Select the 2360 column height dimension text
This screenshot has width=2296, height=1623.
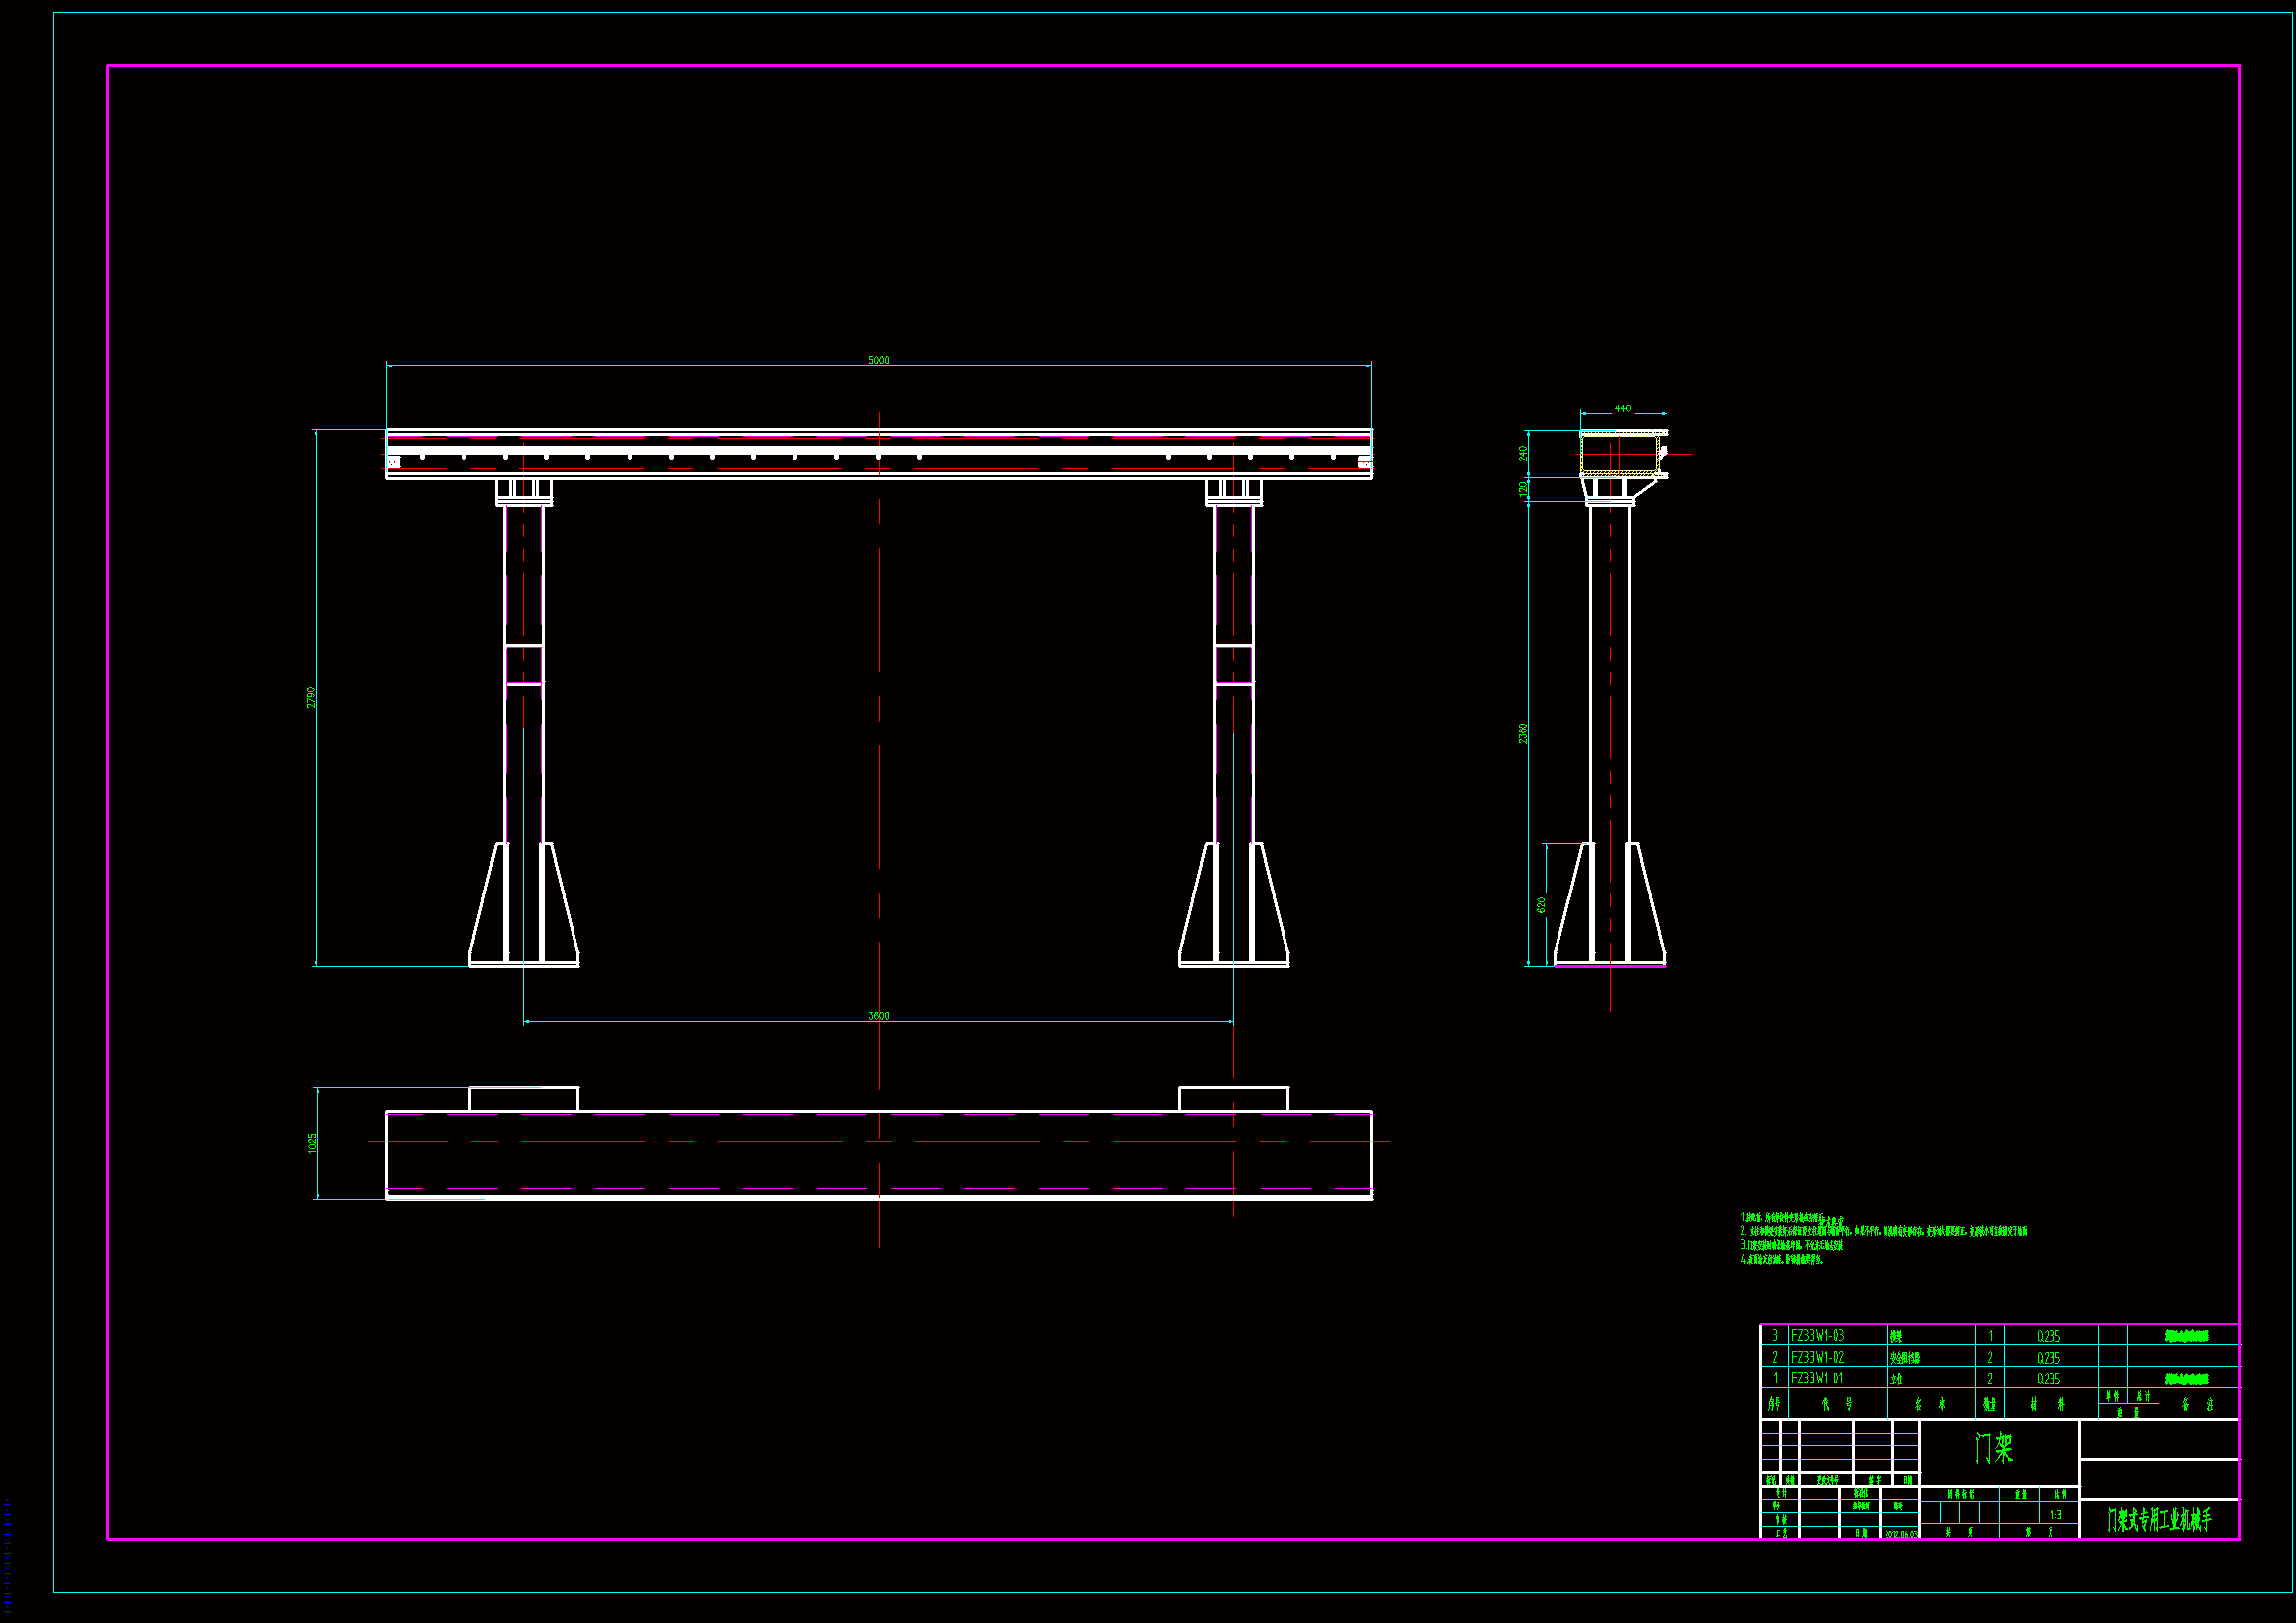(1523, 733)
